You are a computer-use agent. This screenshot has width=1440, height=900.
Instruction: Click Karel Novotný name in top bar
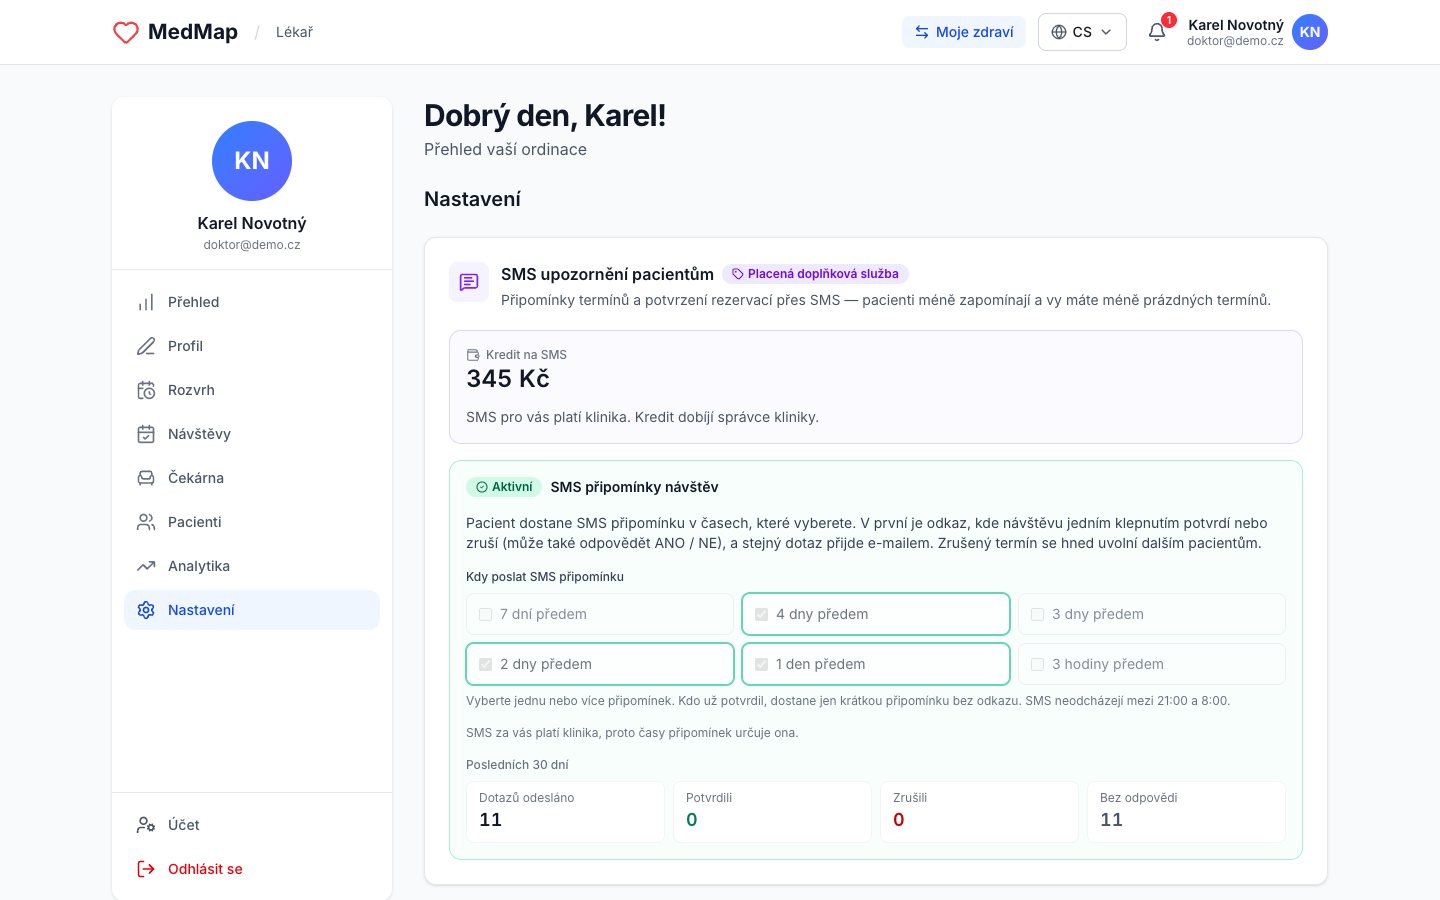coord(1236,25)
